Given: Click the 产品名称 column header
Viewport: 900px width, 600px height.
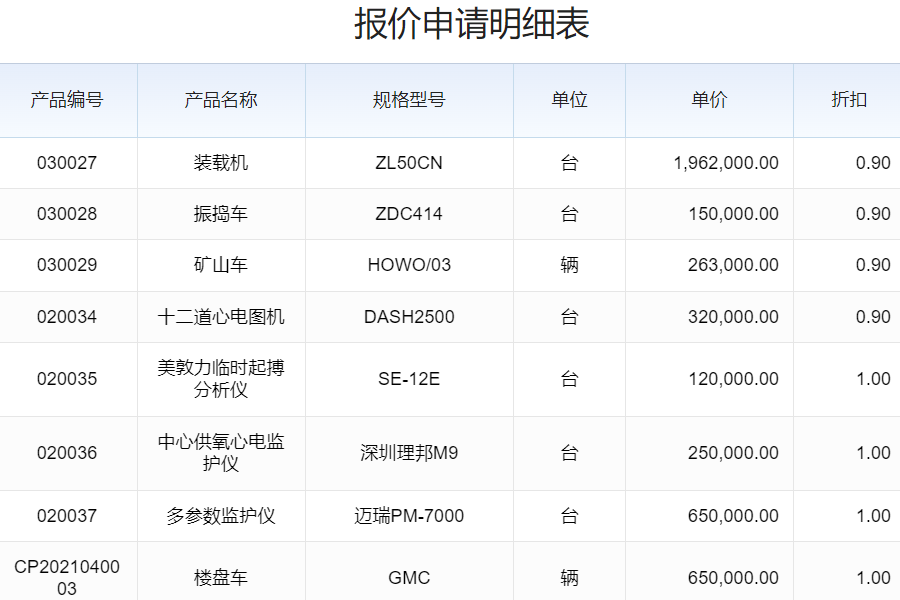Looking at the screenshot, I should pyautogui.click(x=221, y=100).
